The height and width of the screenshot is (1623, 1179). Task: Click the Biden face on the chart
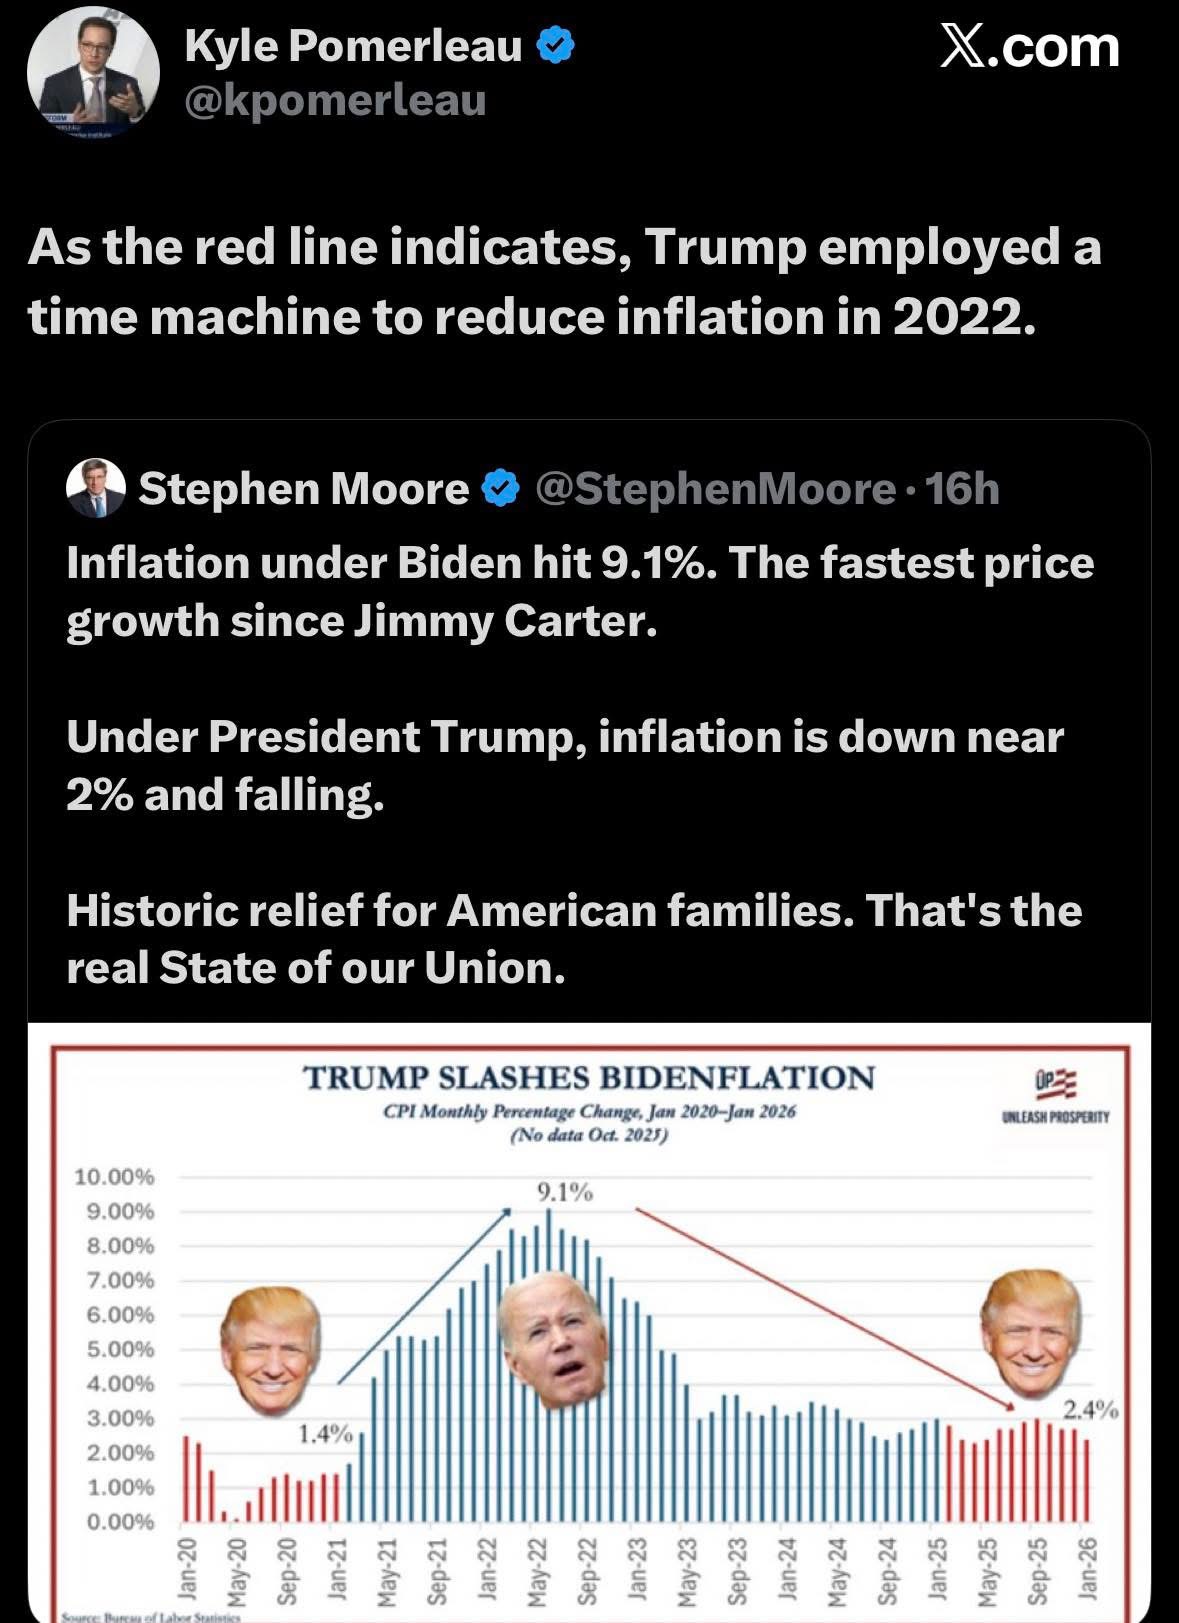pos(555,1338)
